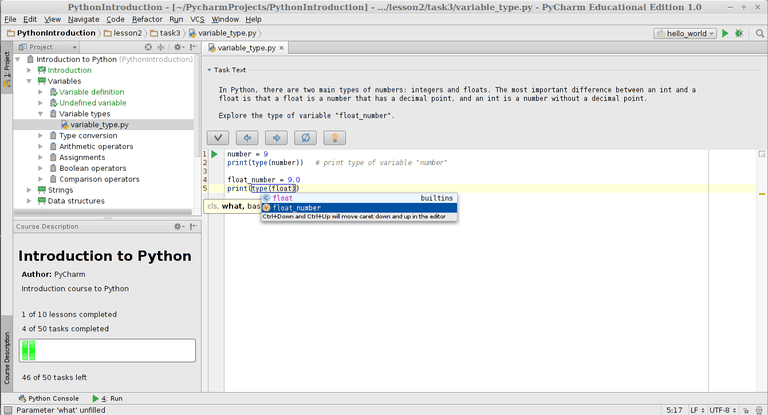Open the Help menu
This screenshot has height=415, width=768.
pyautogui.click(x=253, y=19)
